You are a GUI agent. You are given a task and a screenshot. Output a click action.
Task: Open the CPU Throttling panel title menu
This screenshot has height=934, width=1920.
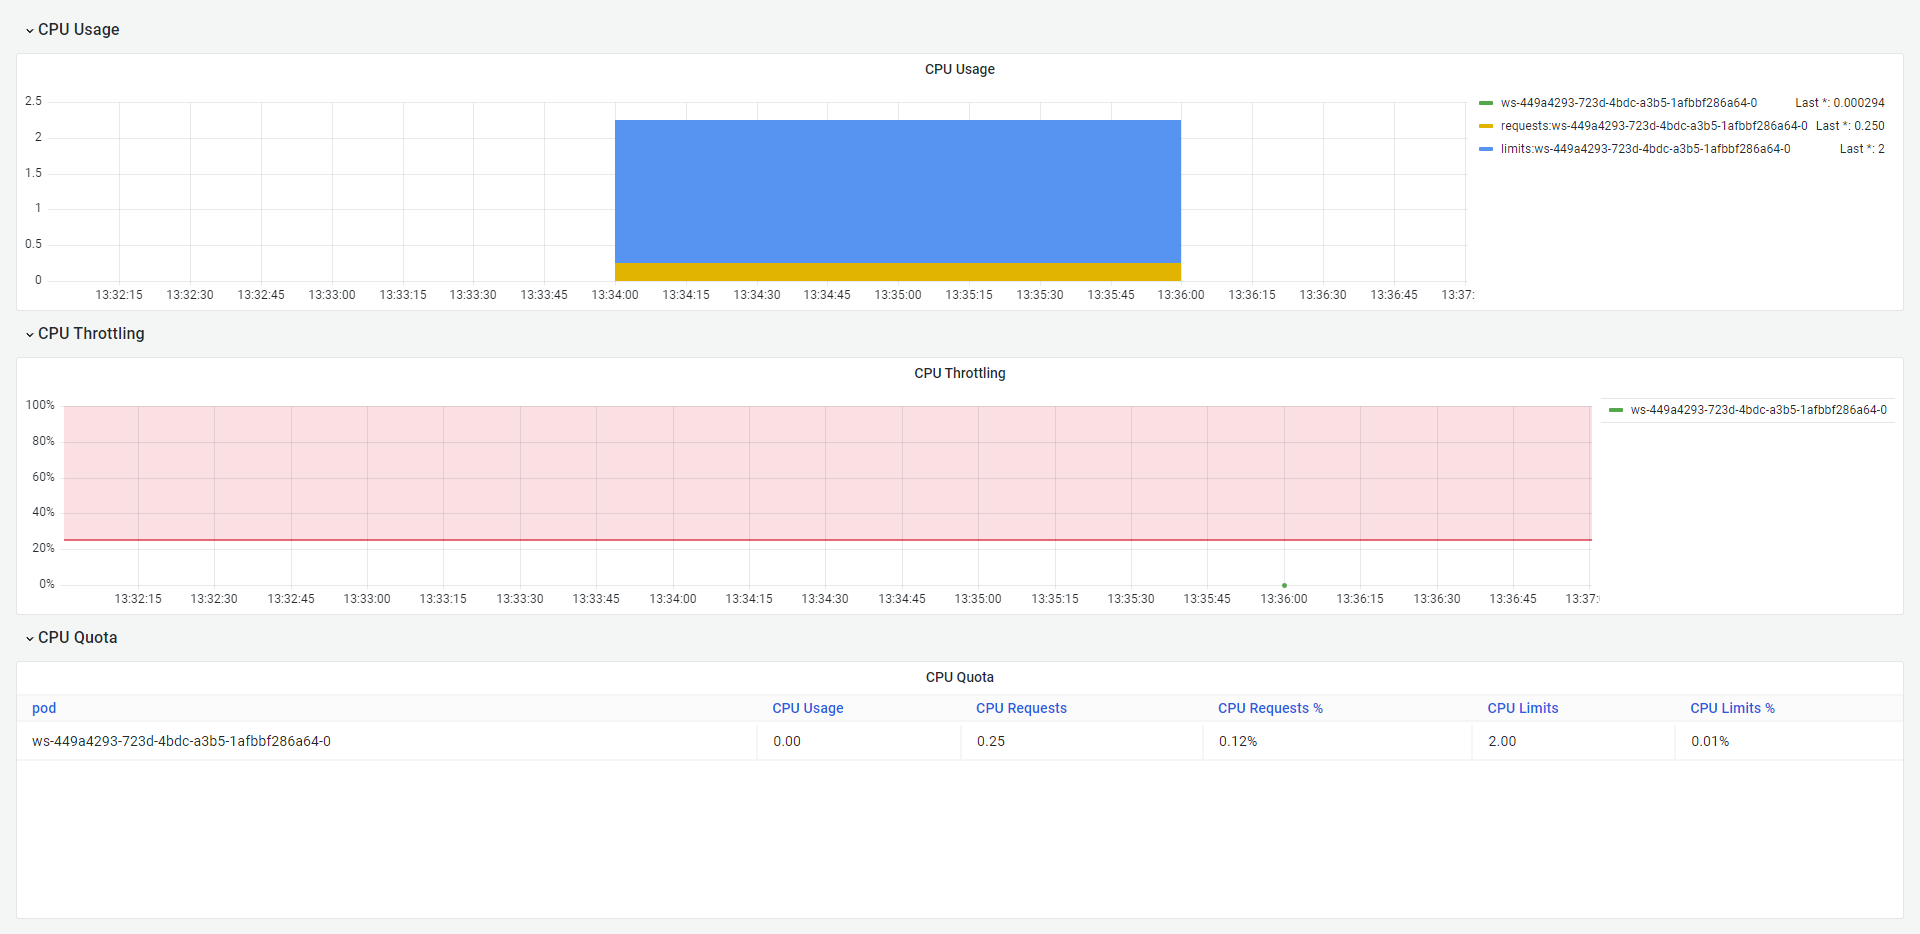[x=959, y=373]
